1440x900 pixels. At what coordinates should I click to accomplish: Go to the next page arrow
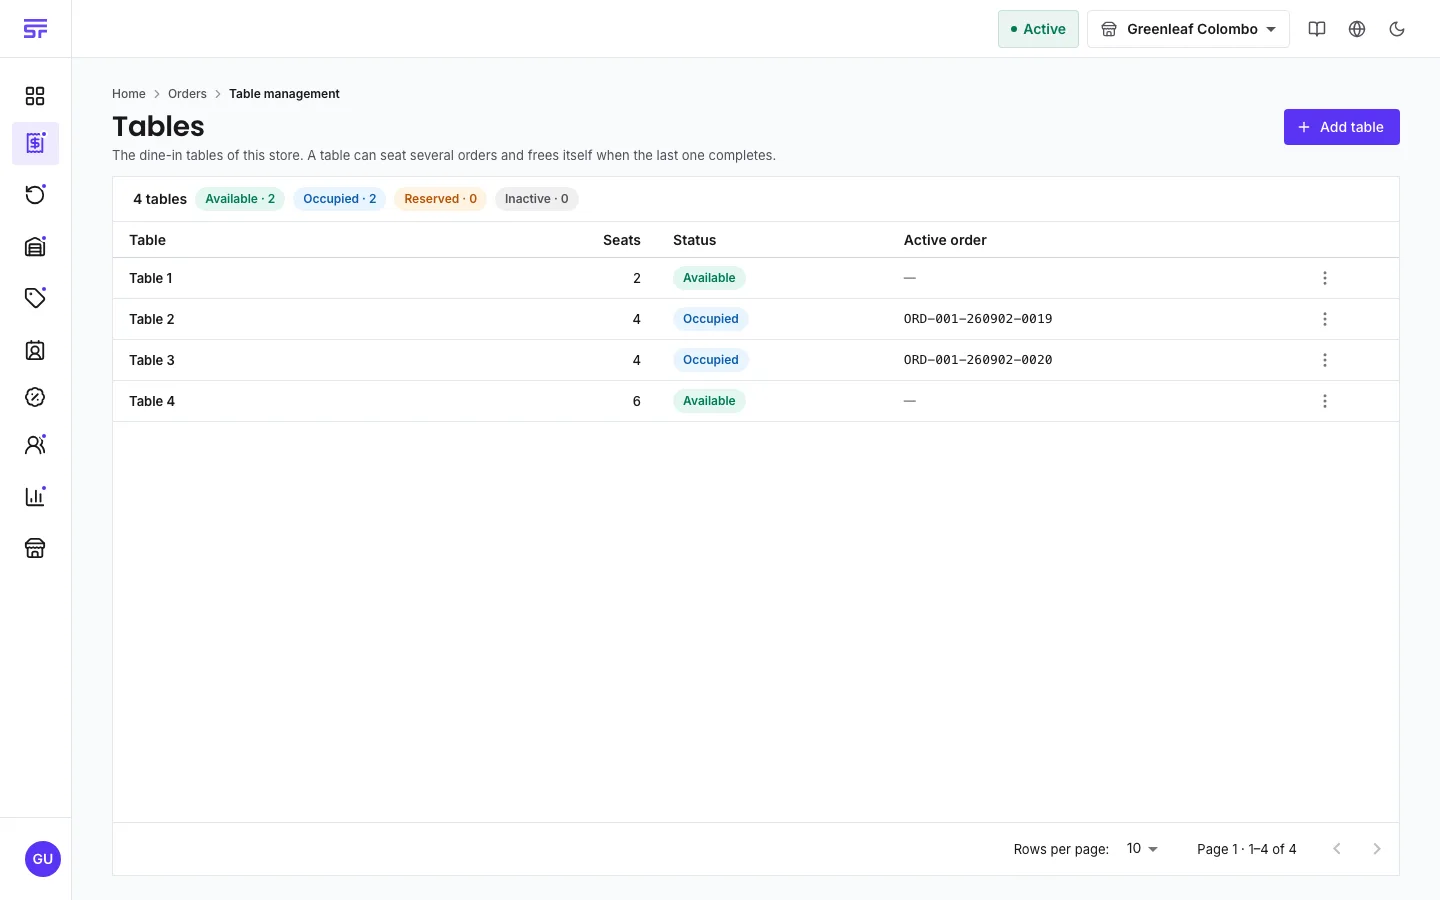(1377, 849)
